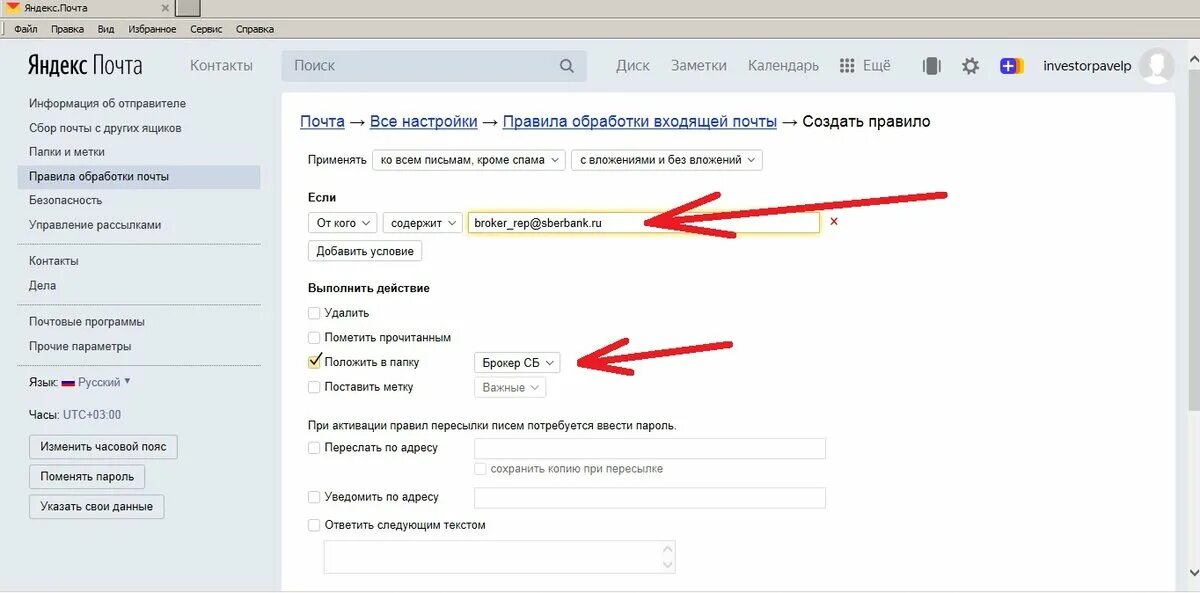Open Безопасность settings
Viewport: 1200px width, 593px height.
click(x=66, y=201)
